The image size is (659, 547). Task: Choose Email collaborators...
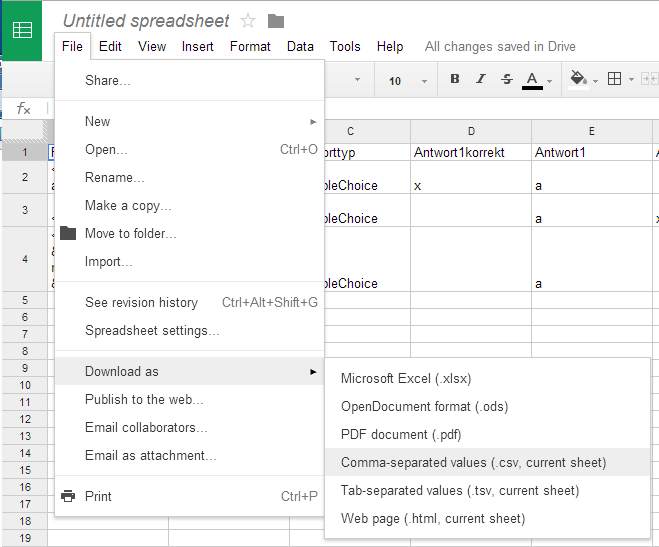190,427
